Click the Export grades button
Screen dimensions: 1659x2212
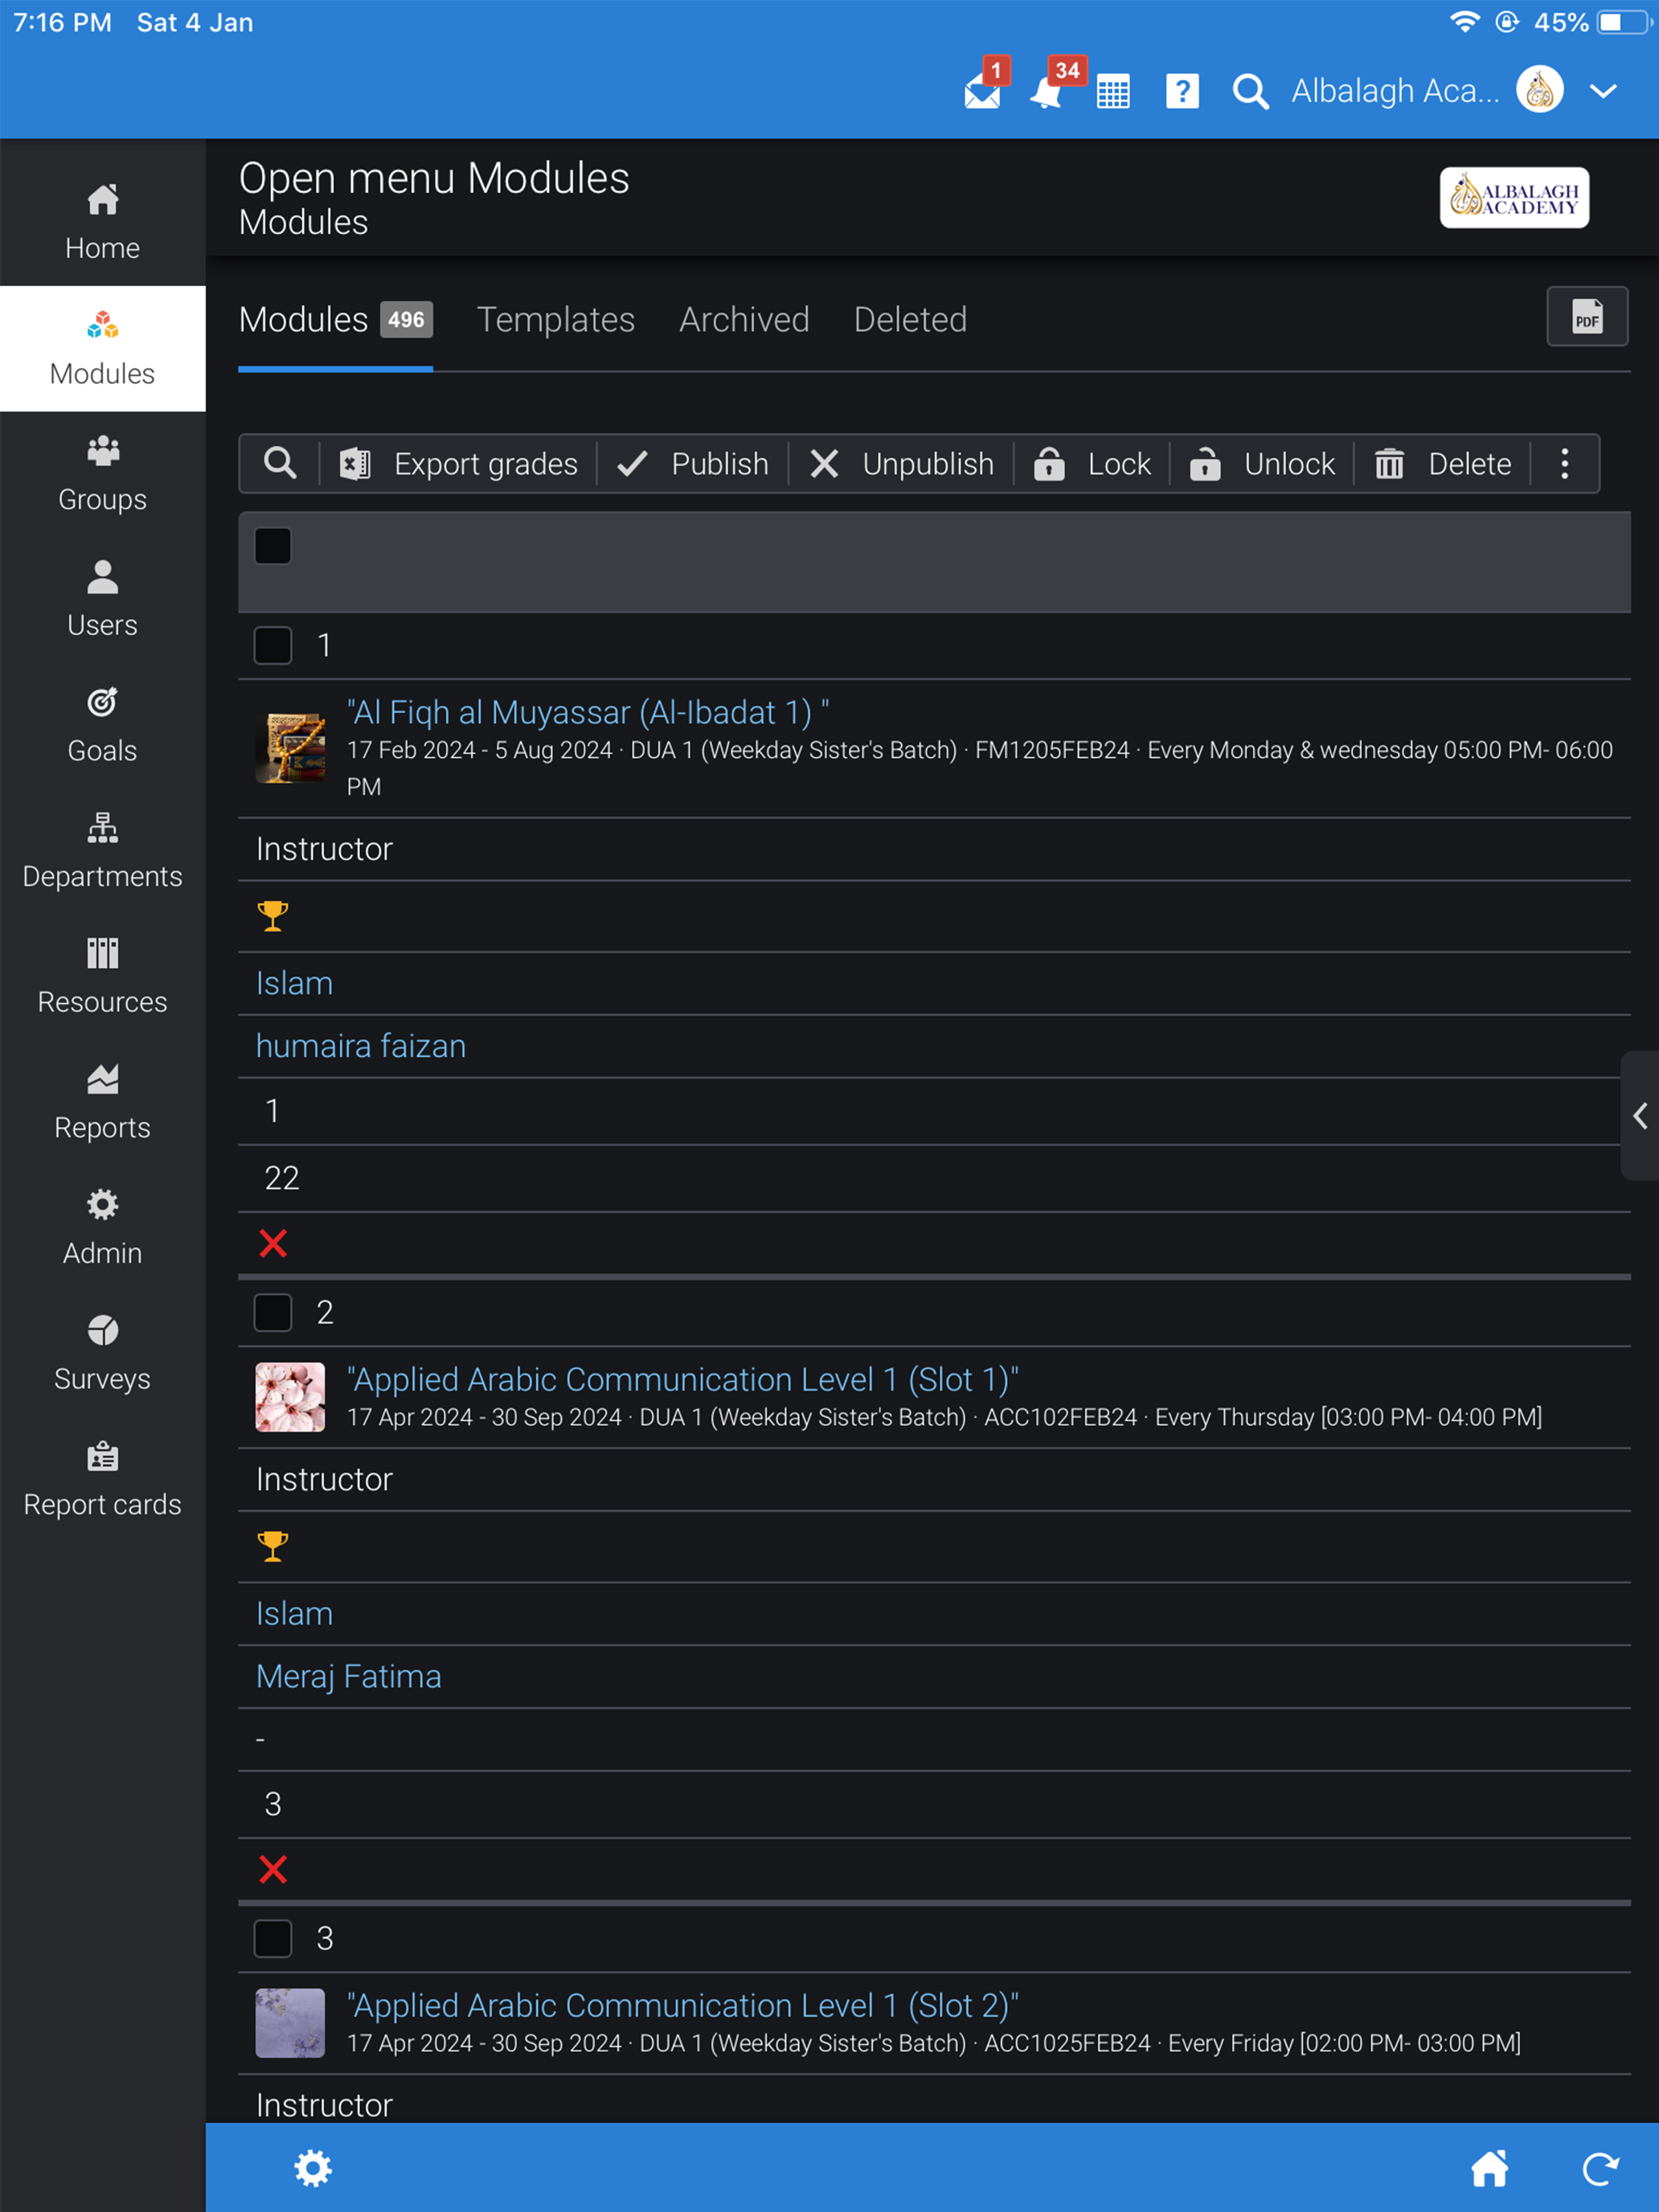pyautogui.click(x=459, y=464)
